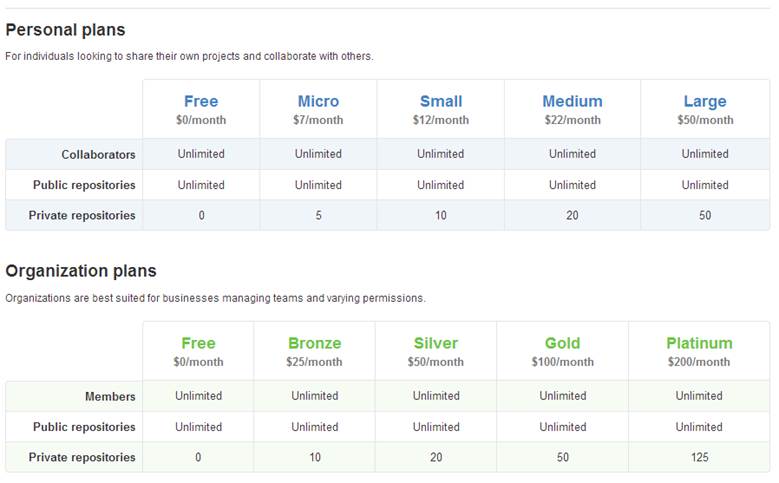Select the Large $50/month plan
Viewport: 779px width, 483px height.
click(x=705, y=101)
